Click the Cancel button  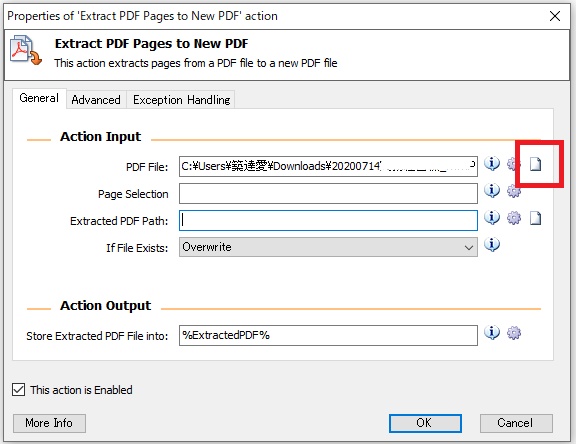click(x=516, y=423)
